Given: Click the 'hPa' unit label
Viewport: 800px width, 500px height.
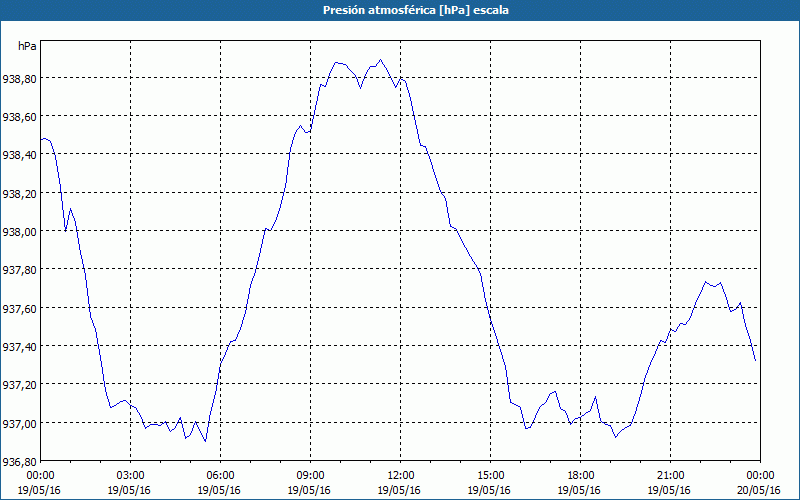Looking at the screenshot, I should pyautogui.click(x=27, y=46).
